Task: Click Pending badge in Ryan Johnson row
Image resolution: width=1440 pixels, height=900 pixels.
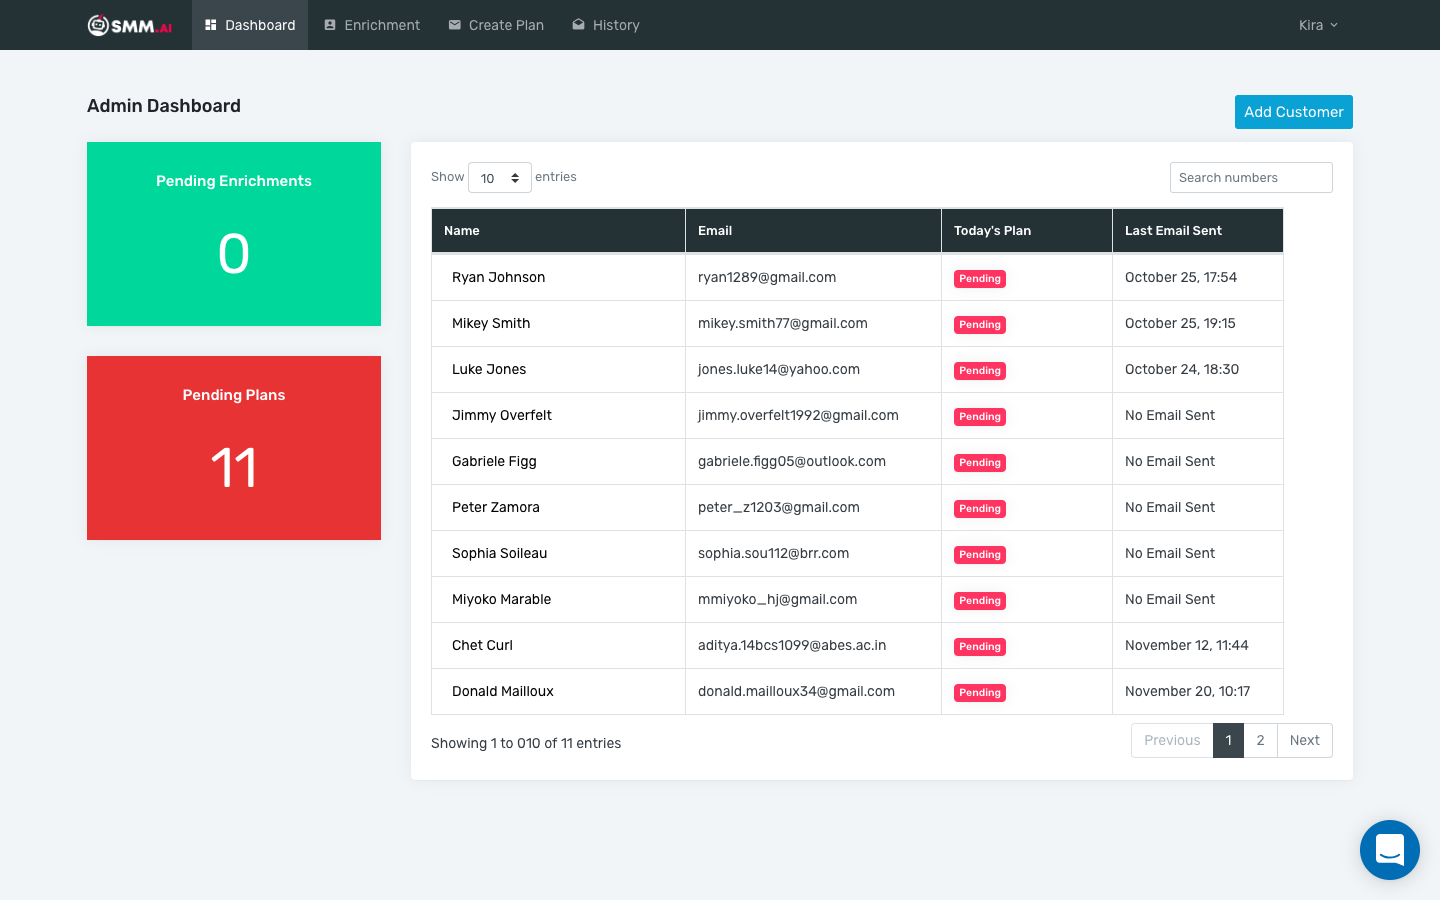Action: point(980,279)
